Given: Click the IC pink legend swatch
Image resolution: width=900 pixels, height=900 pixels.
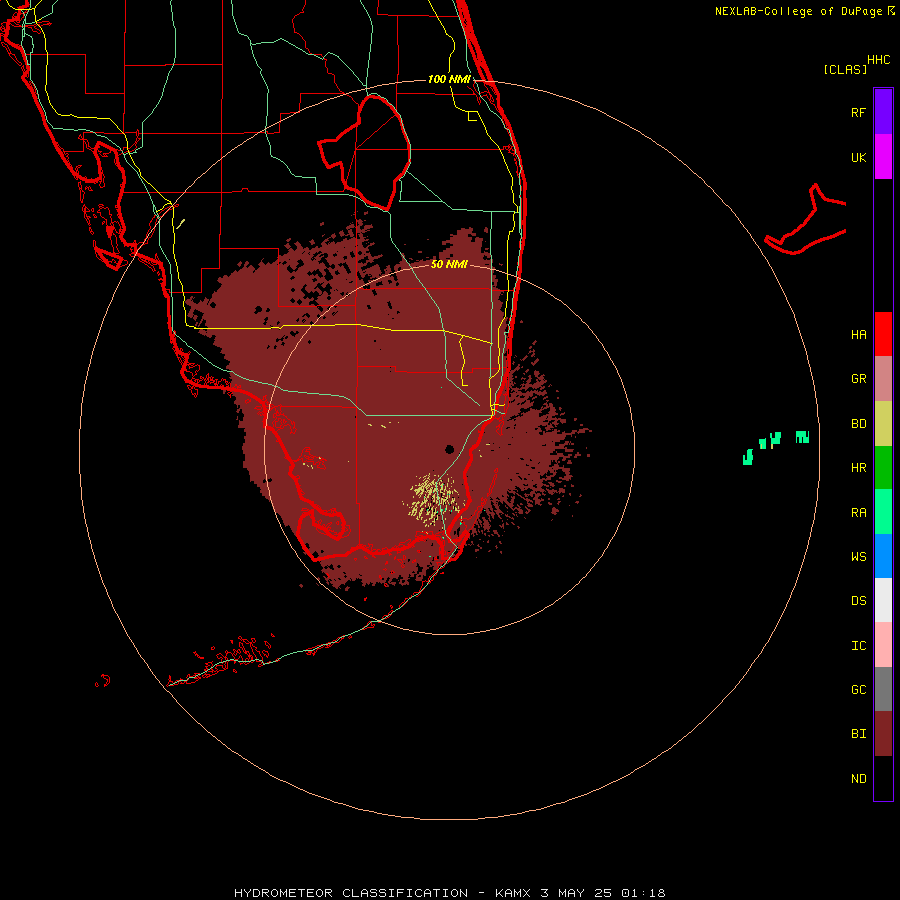Looking at the screenshot, I should [x=883, y=645].
